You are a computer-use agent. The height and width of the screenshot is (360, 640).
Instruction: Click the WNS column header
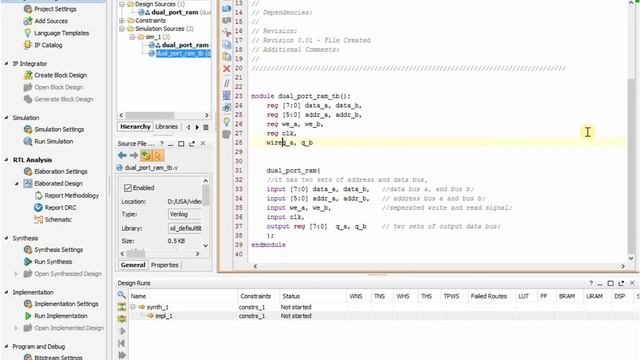pos(356,296)
